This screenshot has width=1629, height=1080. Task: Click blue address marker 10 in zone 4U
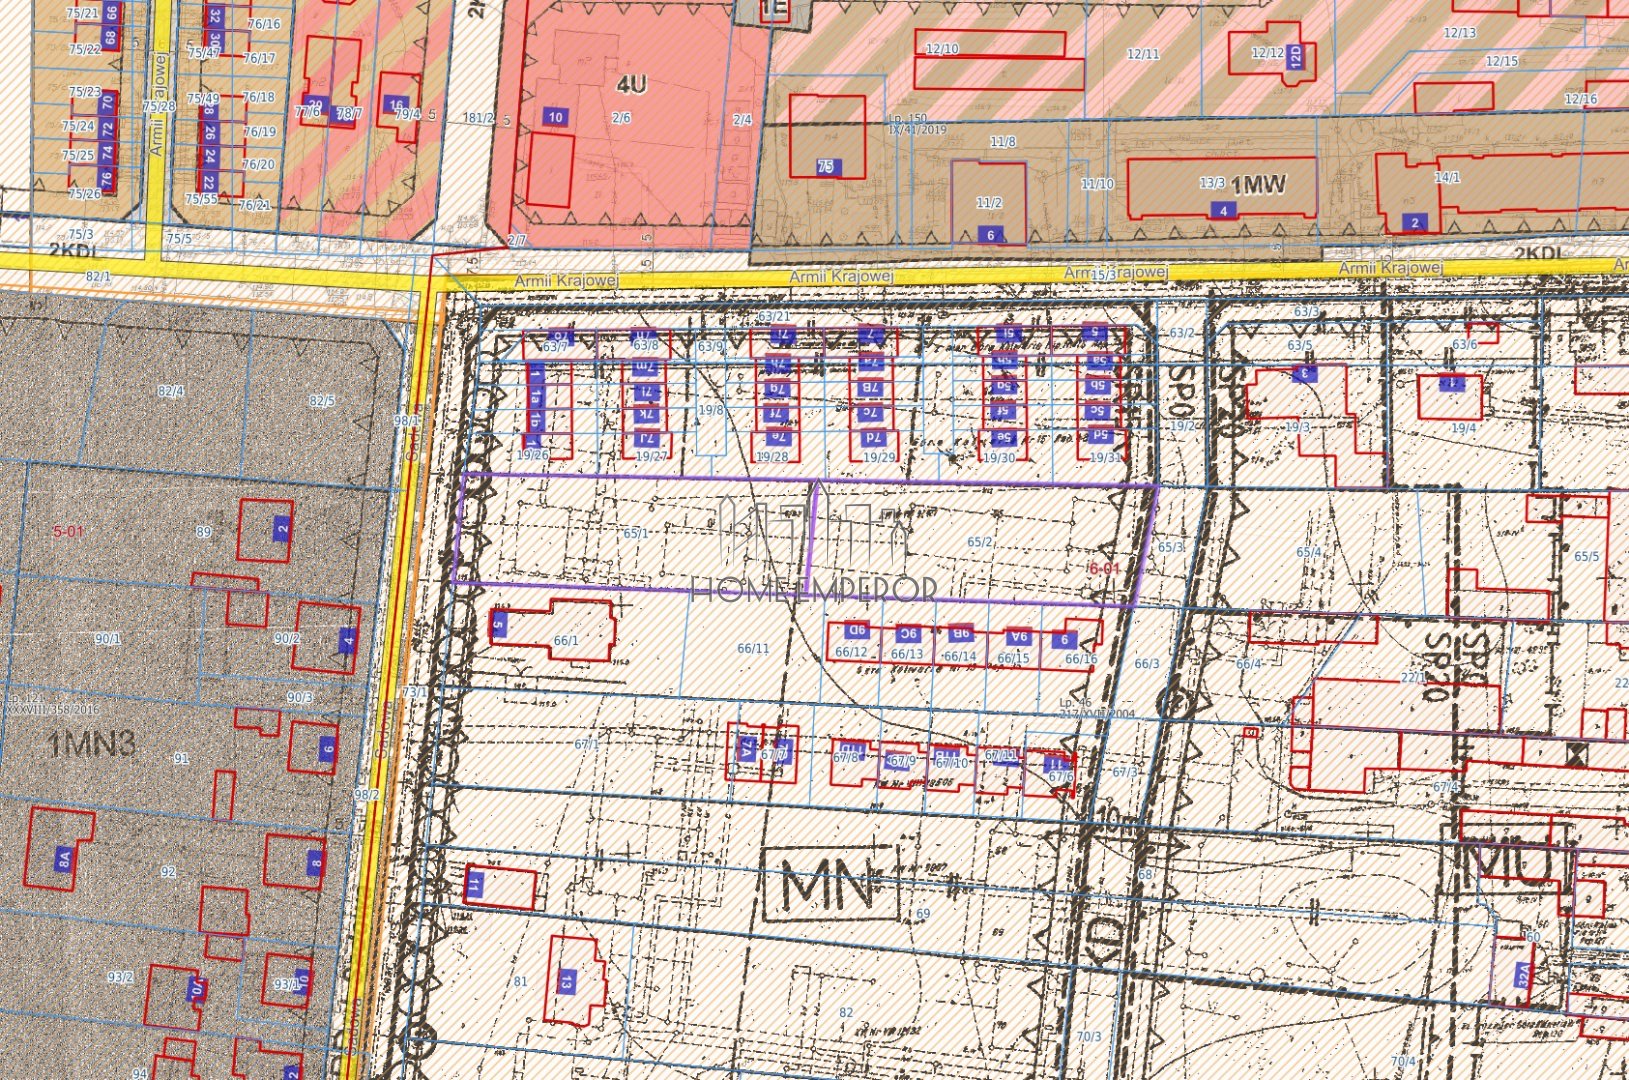(555, 117)
